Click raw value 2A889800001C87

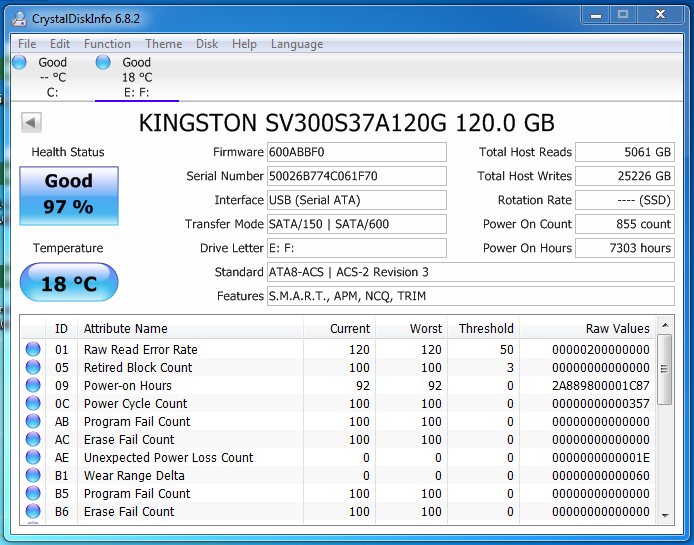point(601,386)
